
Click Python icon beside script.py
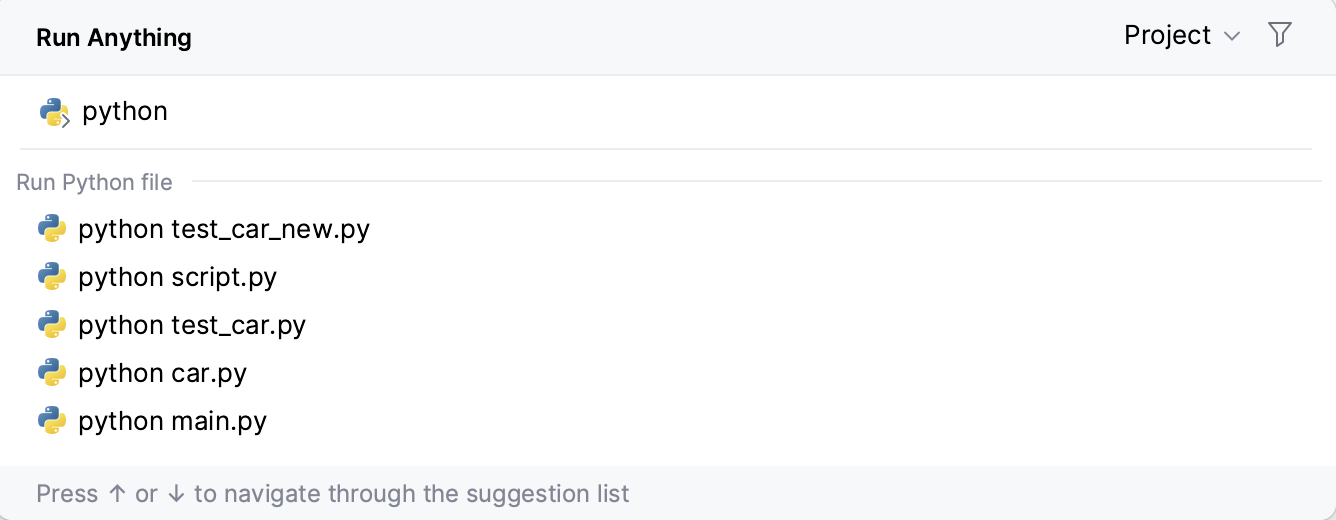pyautogui.click(x=52, y=277)
